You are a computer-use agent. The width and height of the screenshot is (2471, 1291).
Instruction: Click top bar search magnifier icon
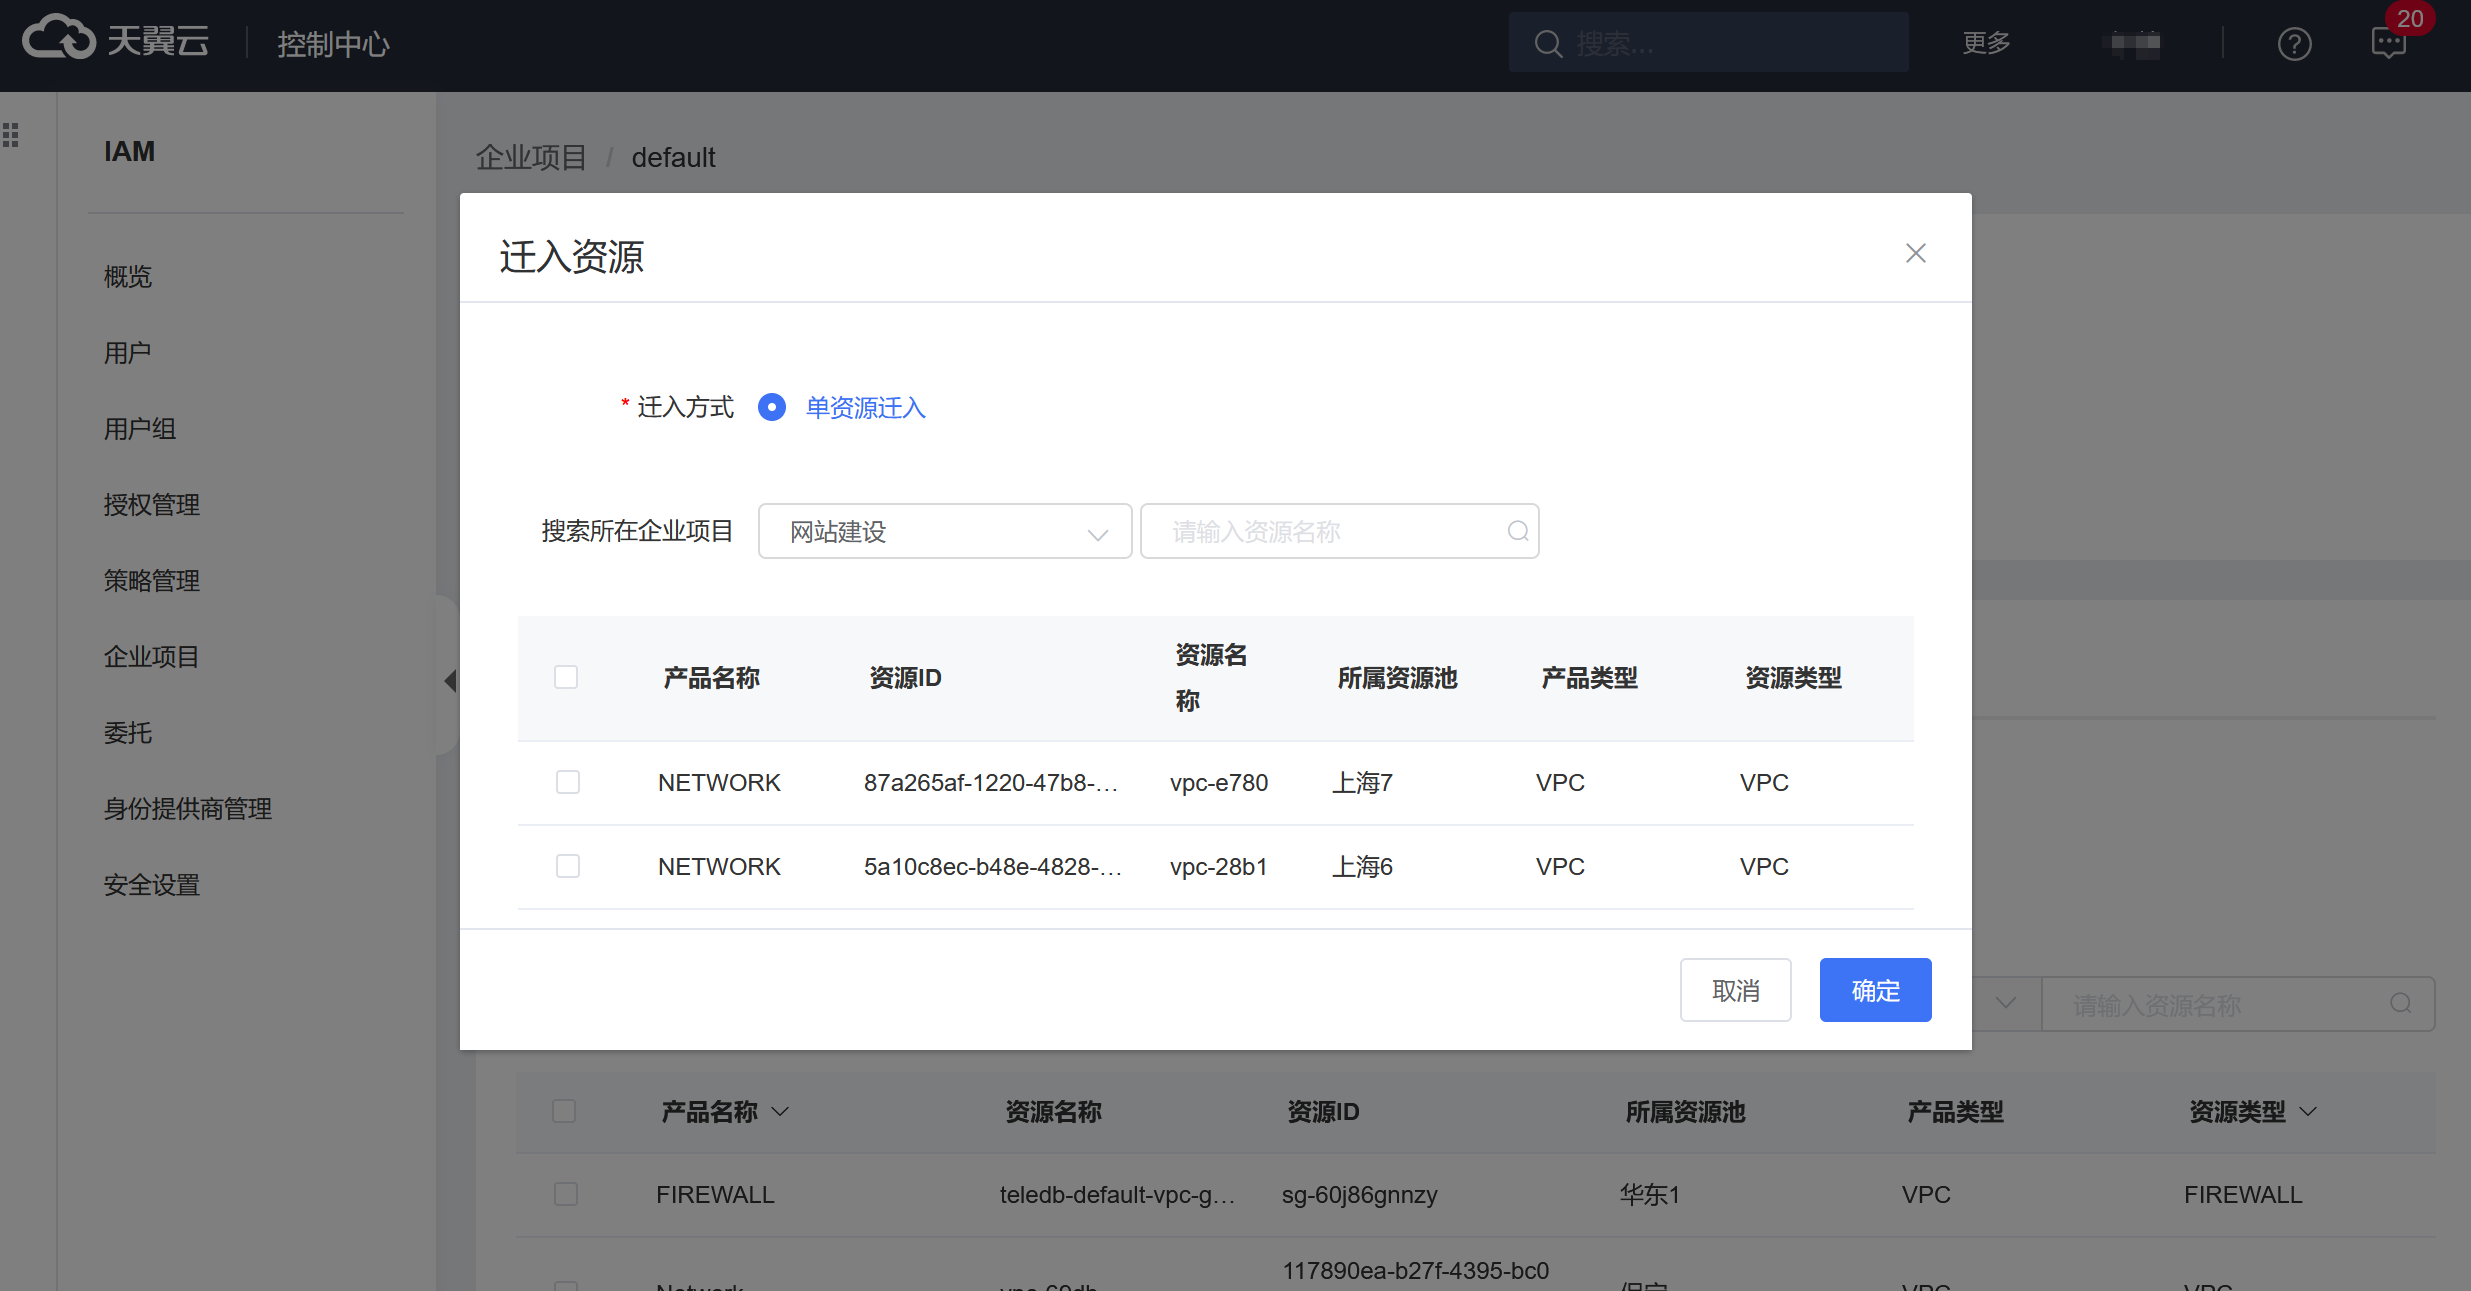pyautogui.click(x=1547, y=44)
